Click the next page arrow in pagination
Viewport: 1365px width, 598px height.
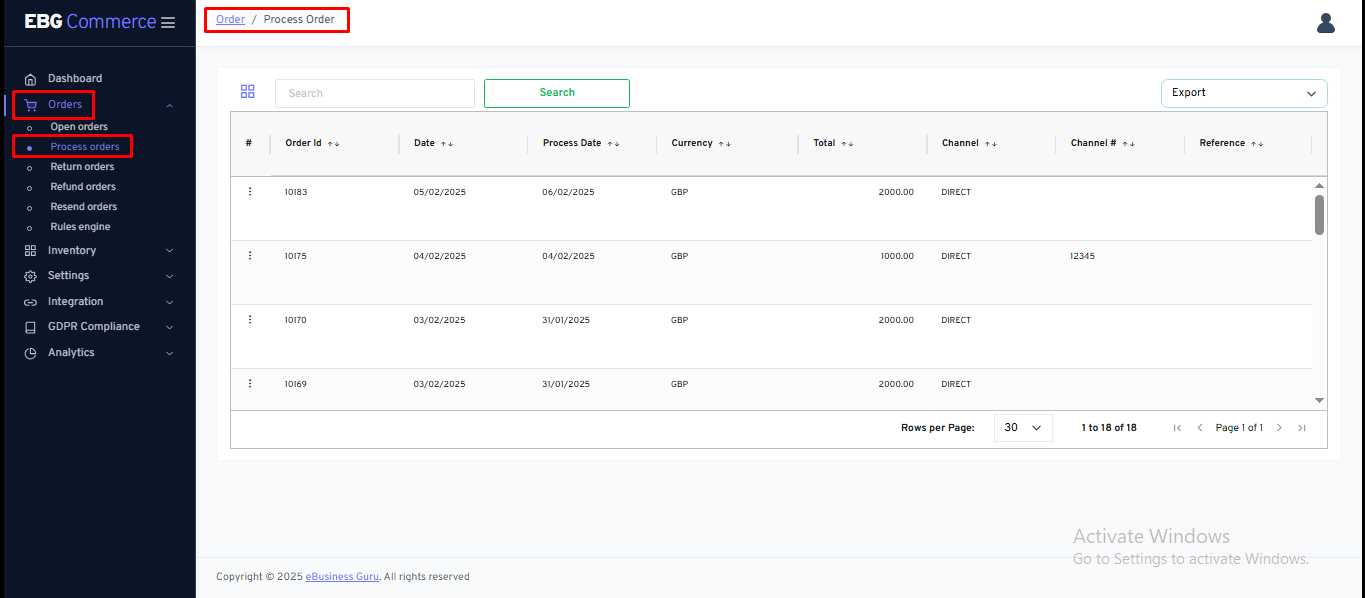point(1279,428)
